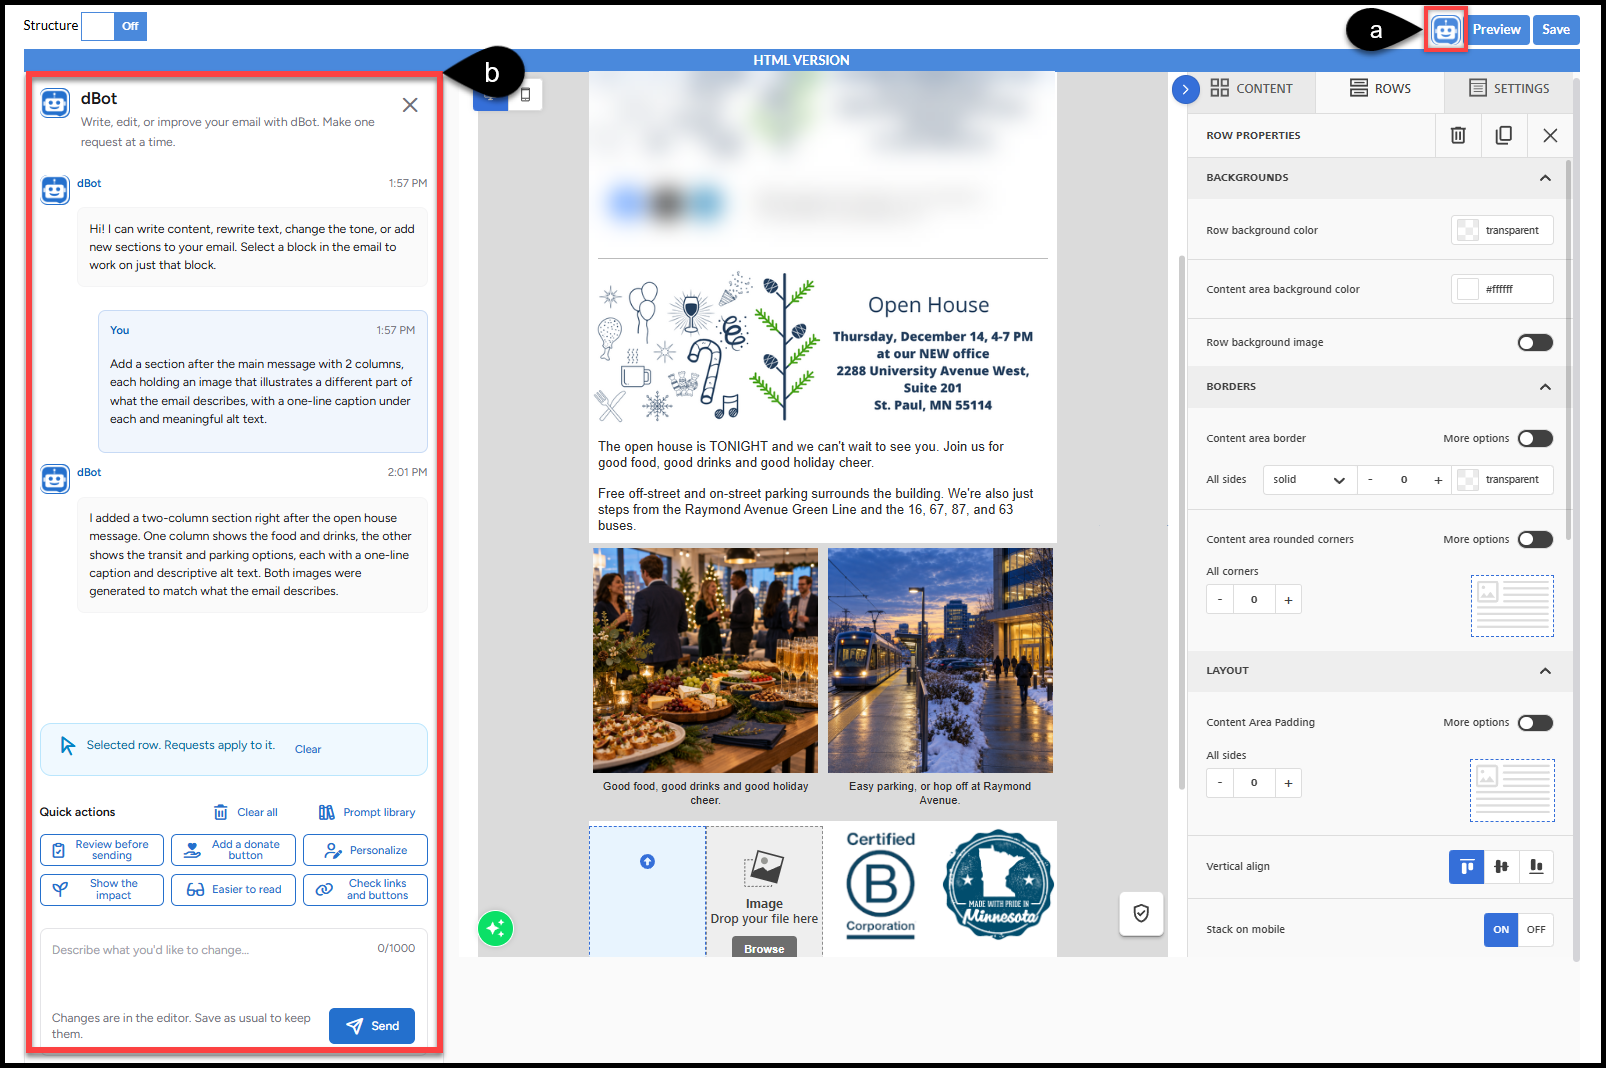Open the shield check icon
Image resolution: width=1606 pixels, height=1068 pixels.
pyautogui.click(x=1141, y=913)
